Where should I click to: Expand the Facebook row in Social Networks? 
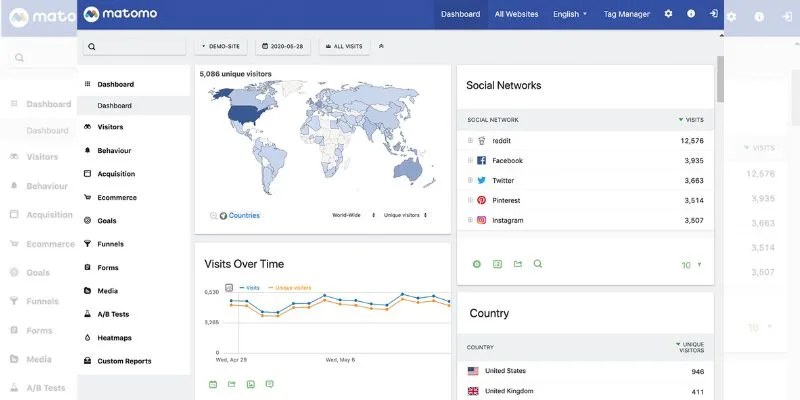[x=470, y=160]
